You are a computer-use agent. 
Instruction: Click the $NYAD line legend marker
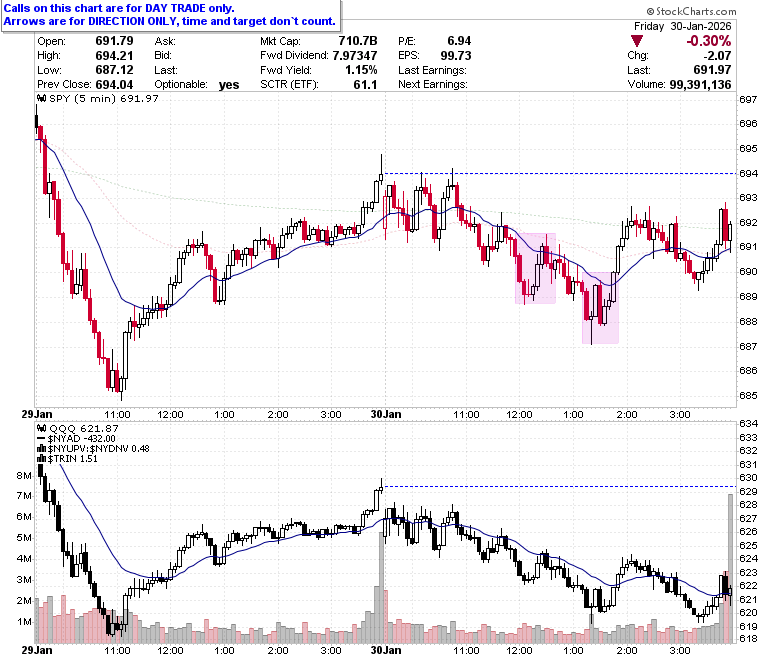point(42,439)
